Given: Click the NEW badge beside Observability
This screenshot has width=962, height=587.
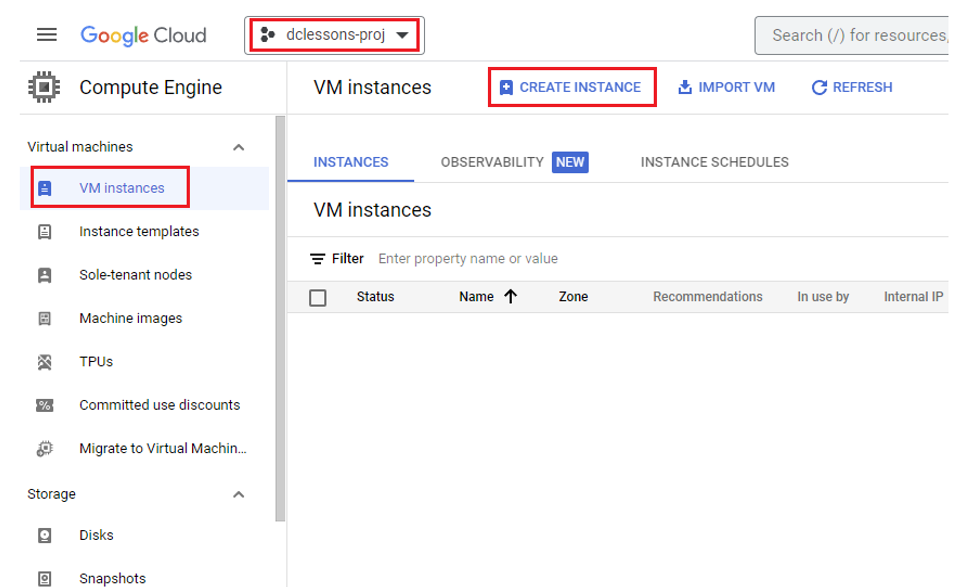Looking at the screenshot, I should (570, 163).
